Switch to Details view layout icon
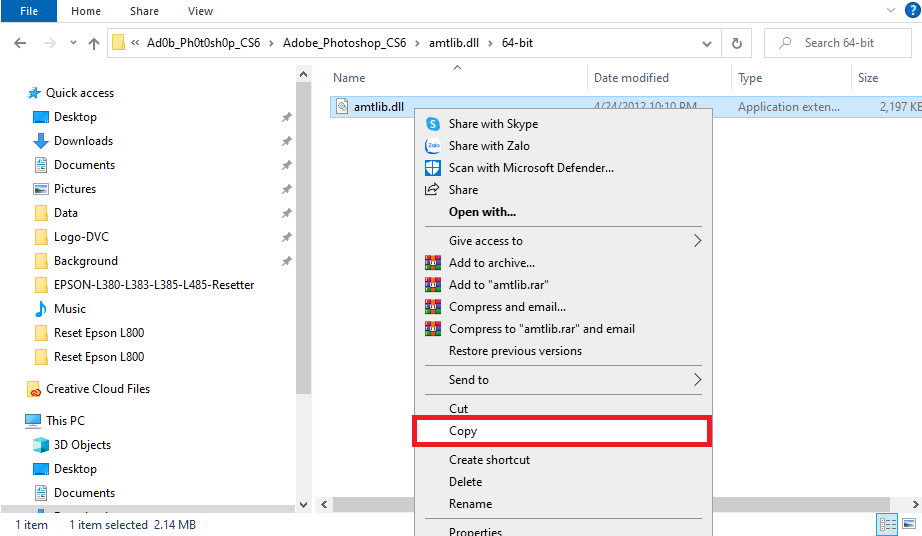922x536 pixels. click(887, 524)
